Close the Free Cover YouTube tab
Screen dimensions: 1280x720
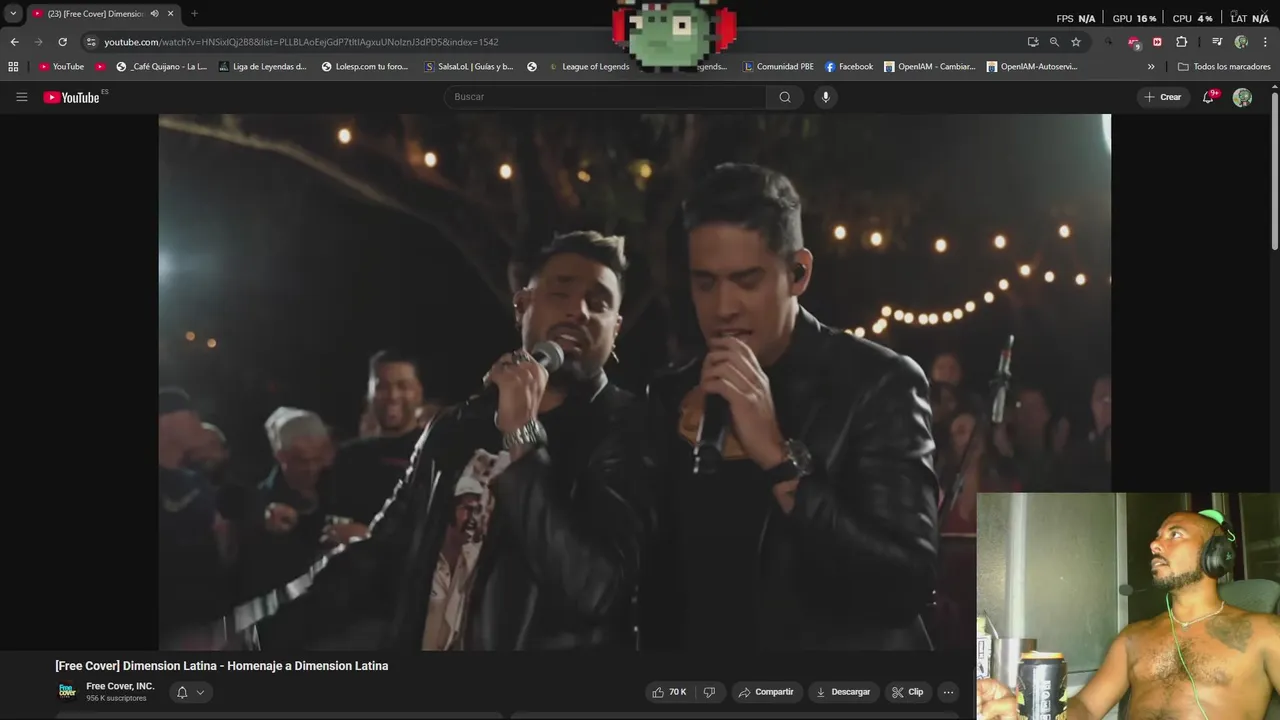(x=170, y=14)
